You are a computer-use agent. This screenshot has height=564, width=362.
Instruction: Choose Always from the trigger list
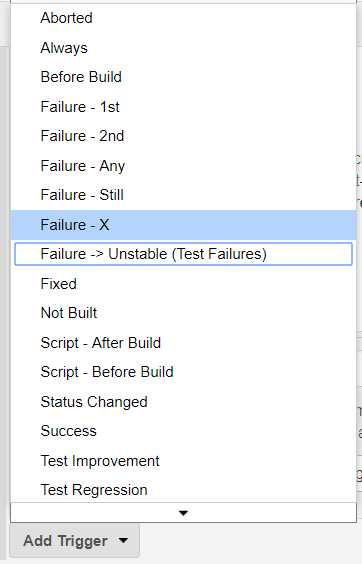point(184,48)
